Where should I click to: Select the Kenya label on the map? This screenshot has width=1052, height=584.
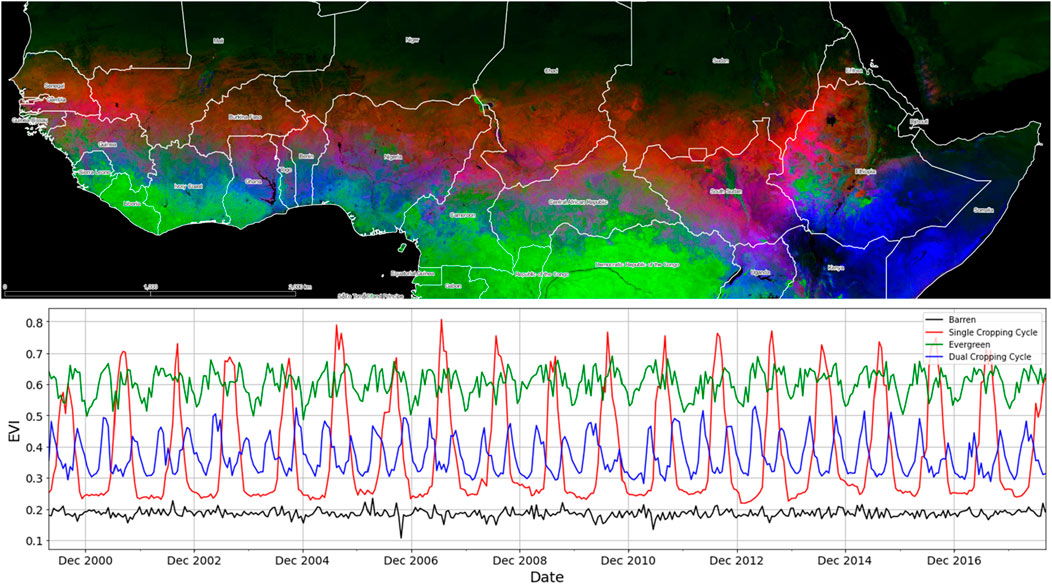(x=835, y=268)
